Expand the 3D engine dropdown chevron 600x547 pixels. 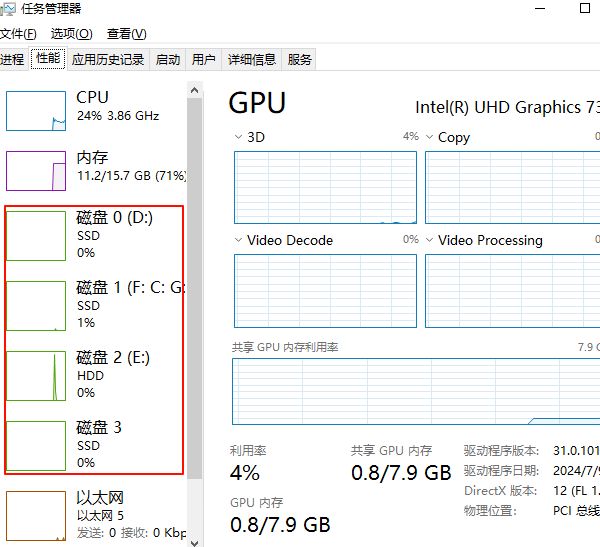238,137
